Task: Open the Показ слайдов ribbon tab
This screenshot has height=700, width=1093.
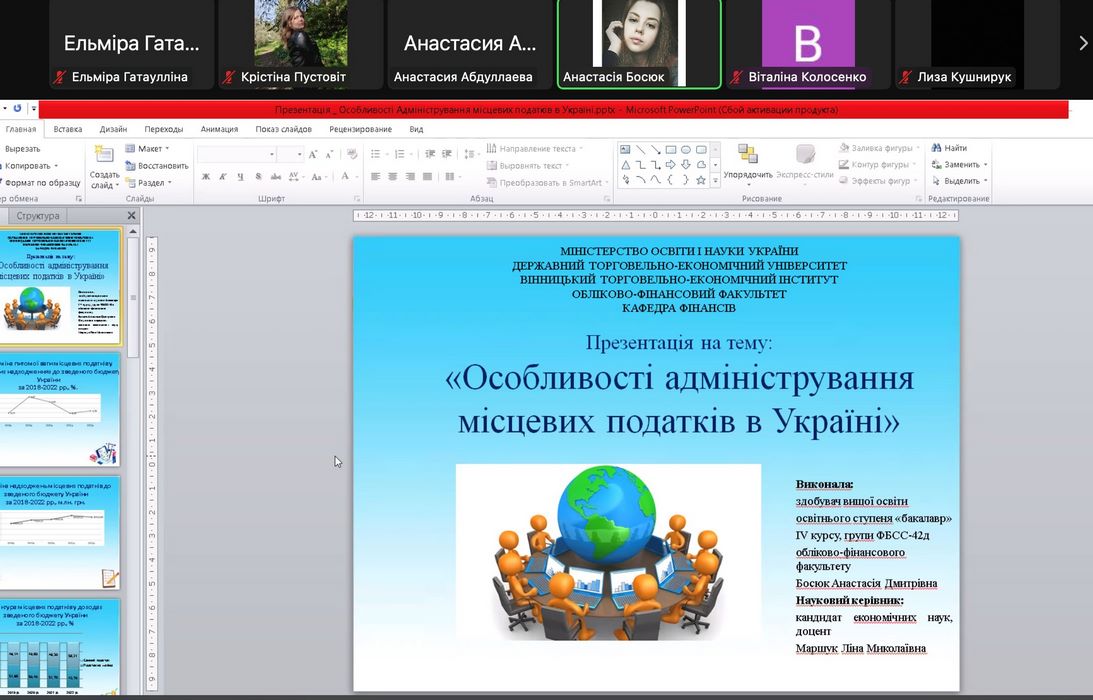Action: (x=283, y=129)
